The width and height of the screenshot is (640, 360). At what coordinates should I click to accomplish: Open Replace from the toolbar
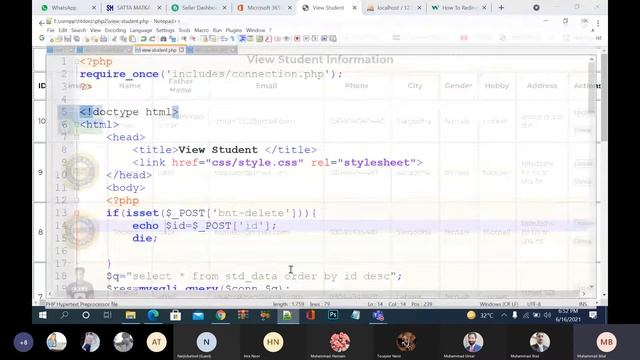[x=173, y=39]
